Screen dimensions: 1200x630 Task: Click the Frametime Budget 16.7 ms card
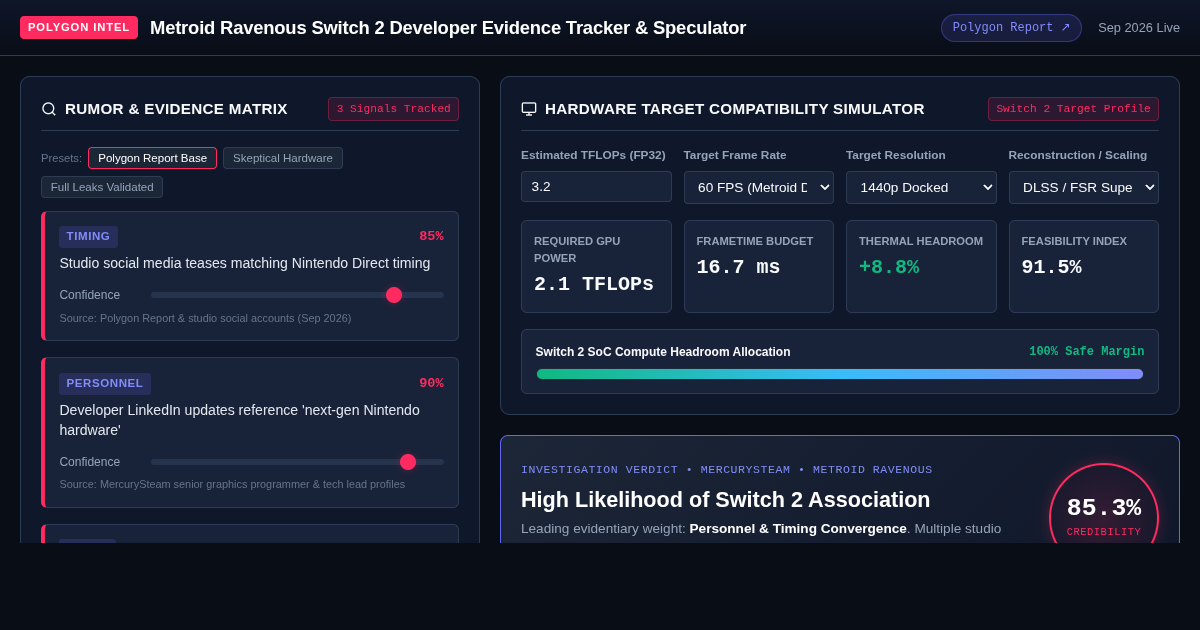(759, 266)
